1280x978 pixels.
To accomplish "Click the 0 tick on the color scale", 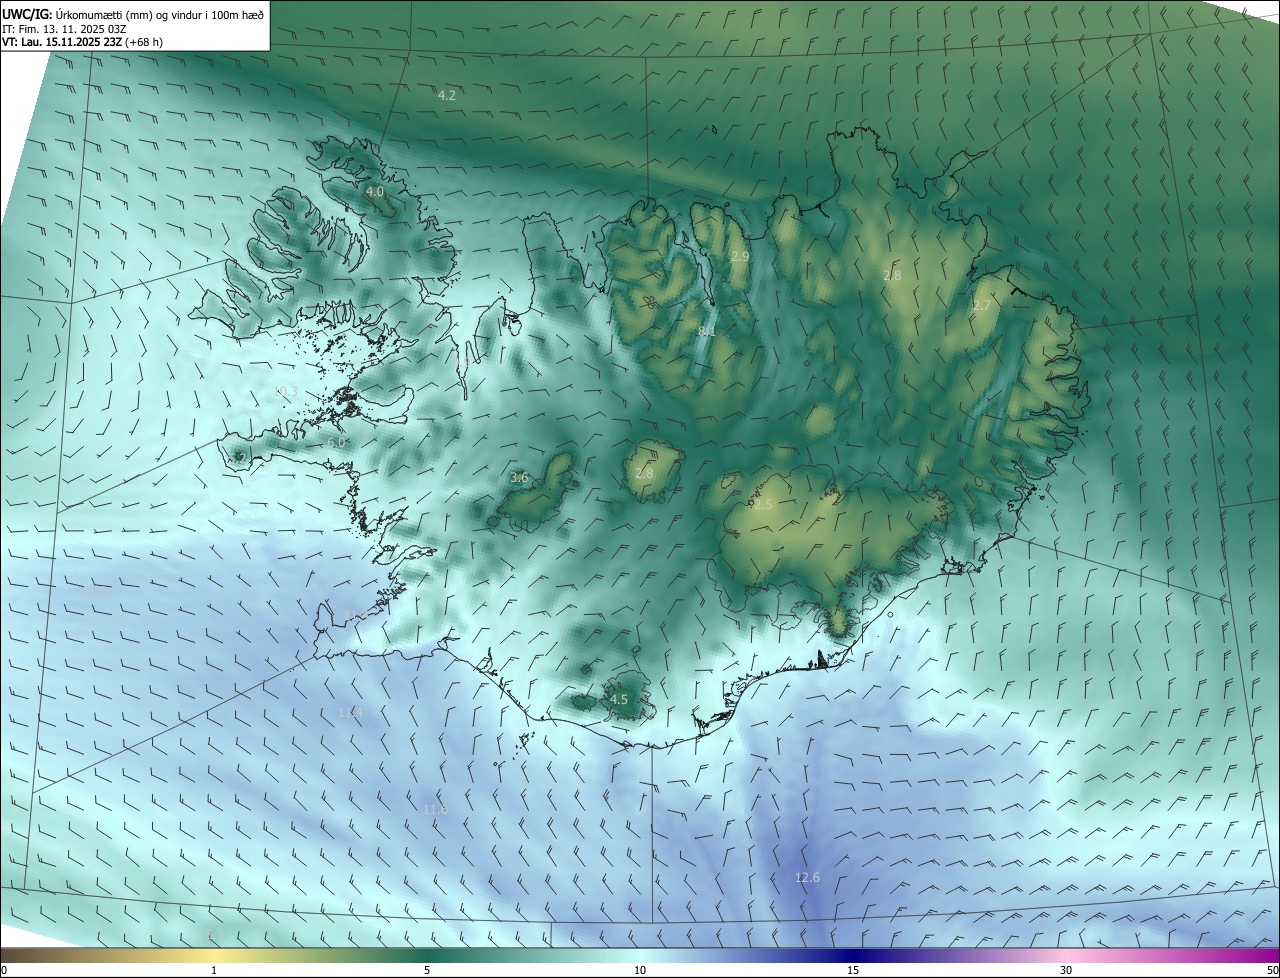I will click(4, 970).
